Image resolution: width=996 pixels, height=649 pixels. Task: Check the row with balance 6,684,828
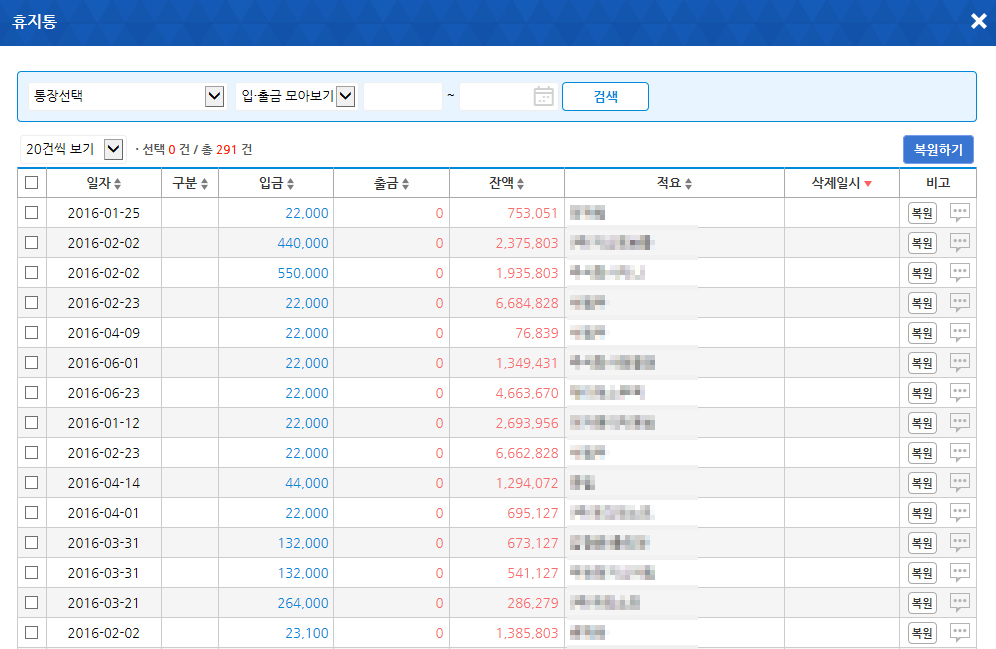click(x=32, y=303)
